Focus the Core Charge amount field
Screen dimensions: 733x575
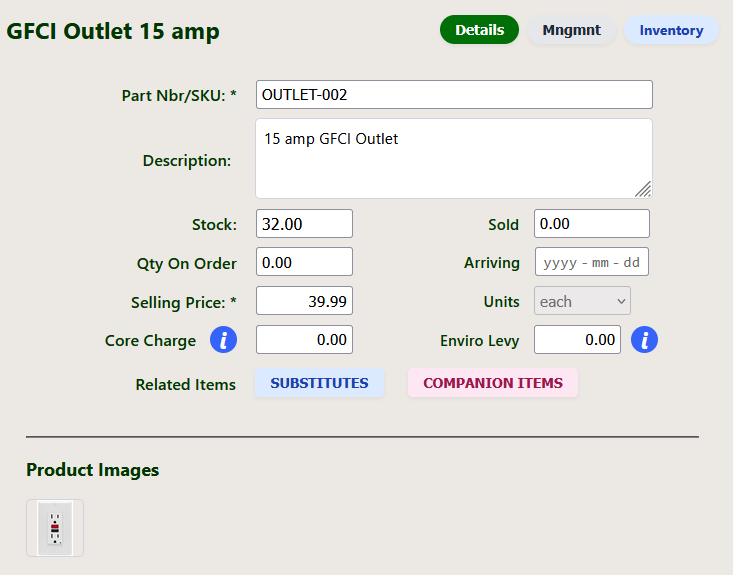(304, 339)
